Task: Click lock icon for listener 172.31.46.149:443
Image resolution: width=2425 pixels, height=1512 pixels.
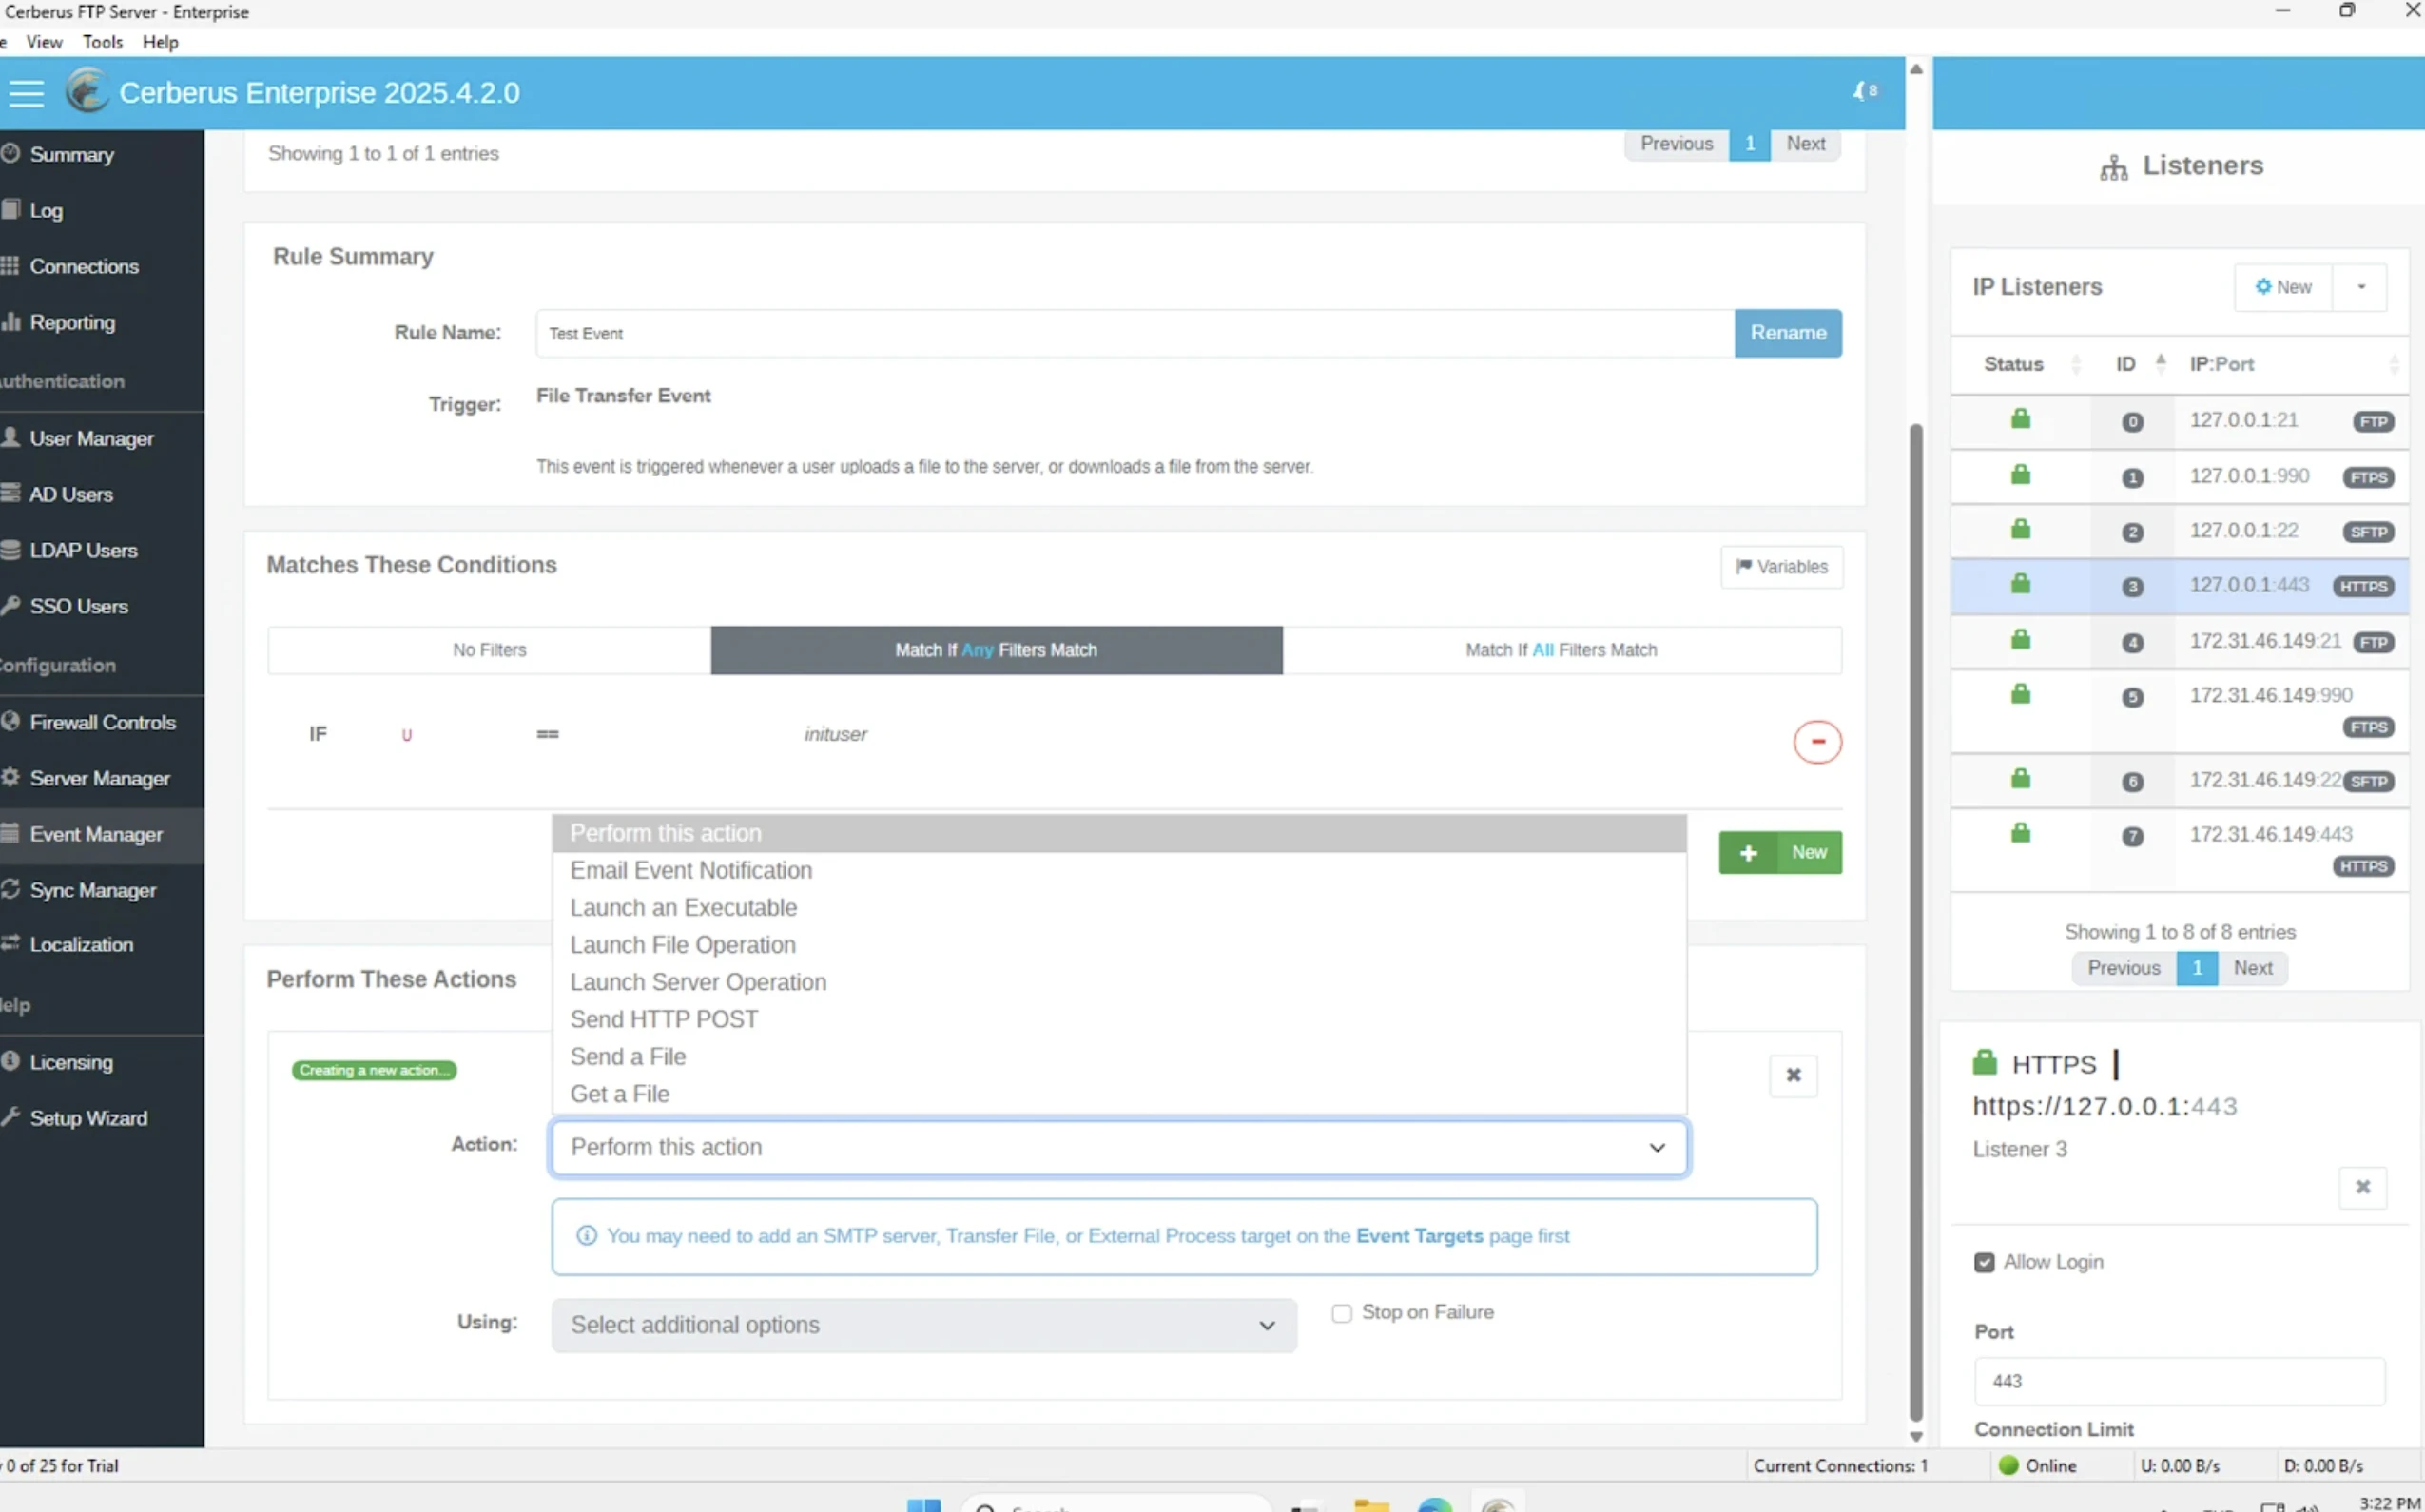Action: coord(2020,833)
